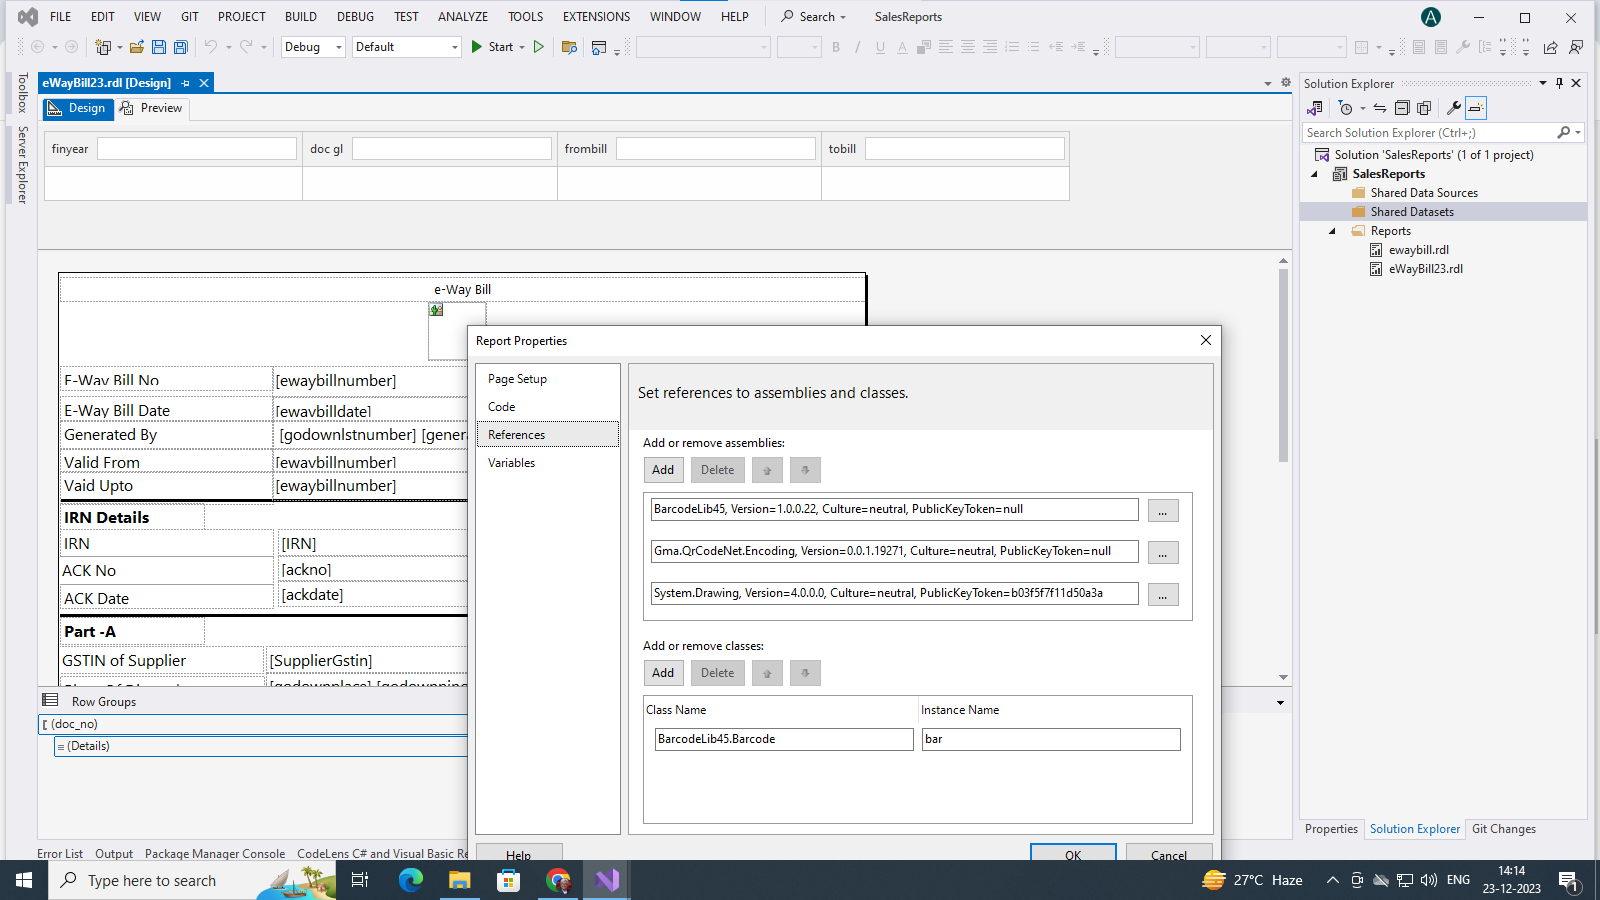The height and width of the screenshot is (900, 1600).
Task: Click the New Project toolbar icon
Action: pos(102,47)
